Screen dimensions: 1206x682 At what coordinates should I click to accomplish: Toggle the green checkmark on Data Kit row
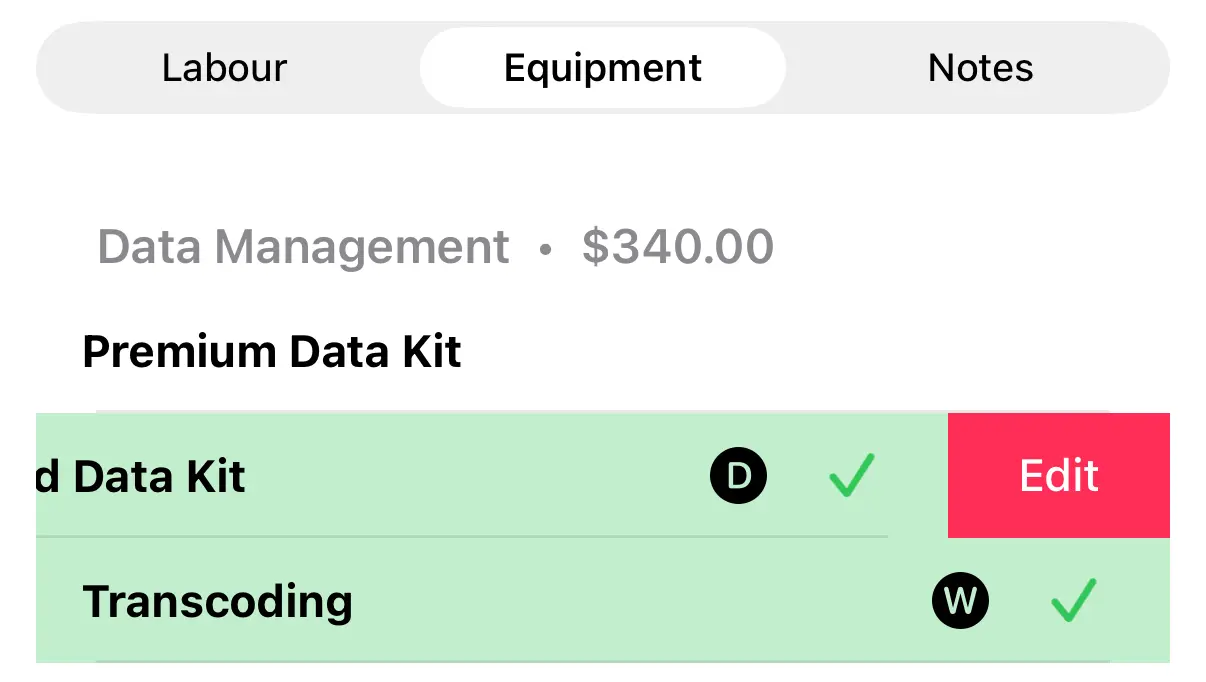(x=852, y=476)
